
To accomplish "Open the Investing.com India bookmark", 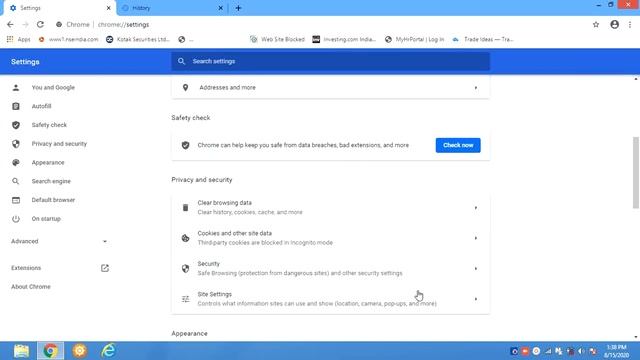I will (344, 39).
